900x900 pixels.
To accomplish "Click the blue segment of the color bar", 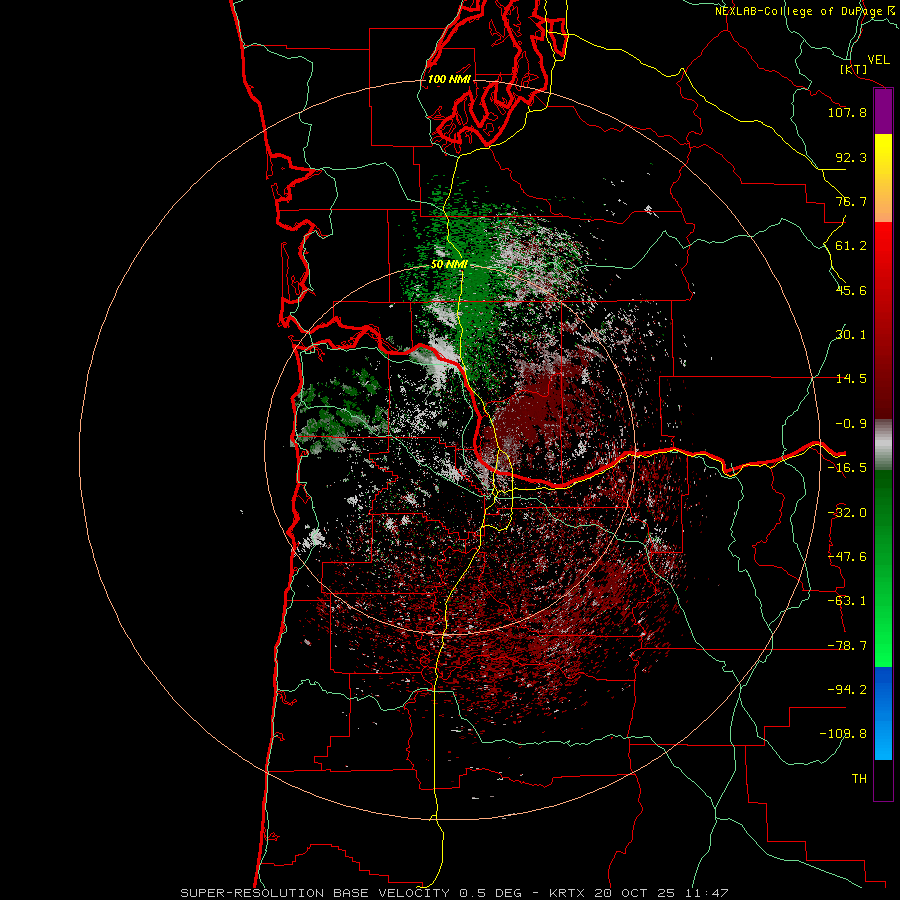I will [x=883, y=713].
